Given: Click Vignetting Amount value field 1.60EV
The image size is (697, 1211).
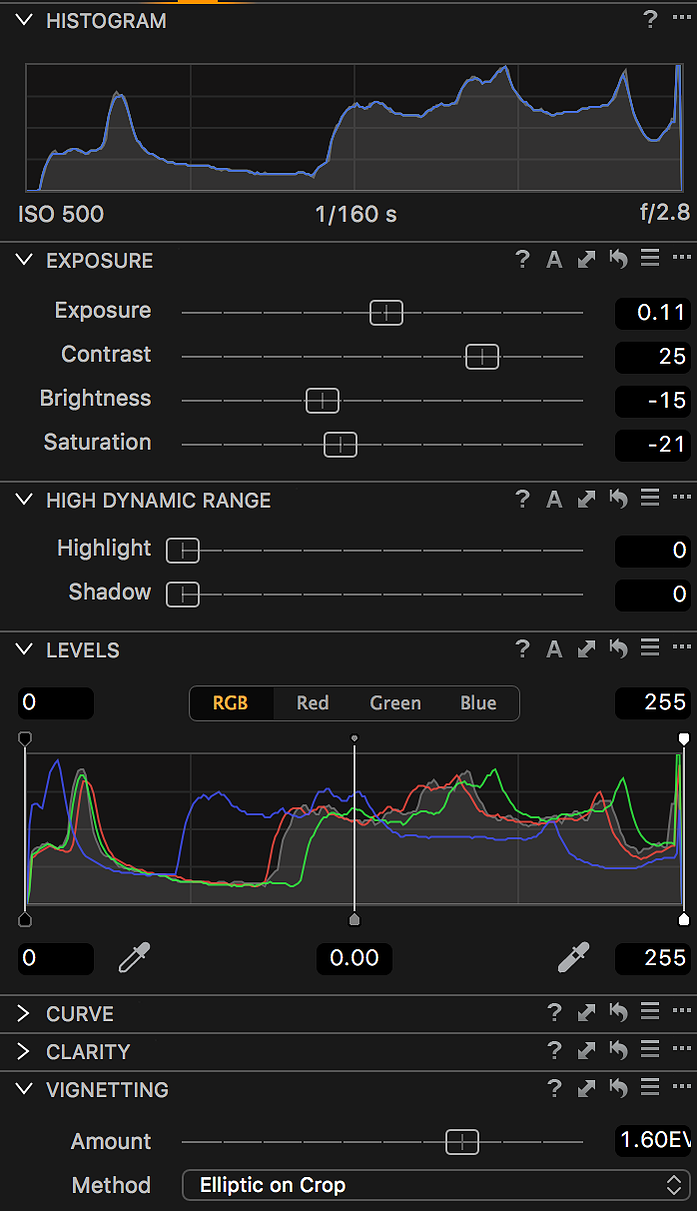Looking at the screenshot, I should pyautogui.click(x=652, y=1141).
